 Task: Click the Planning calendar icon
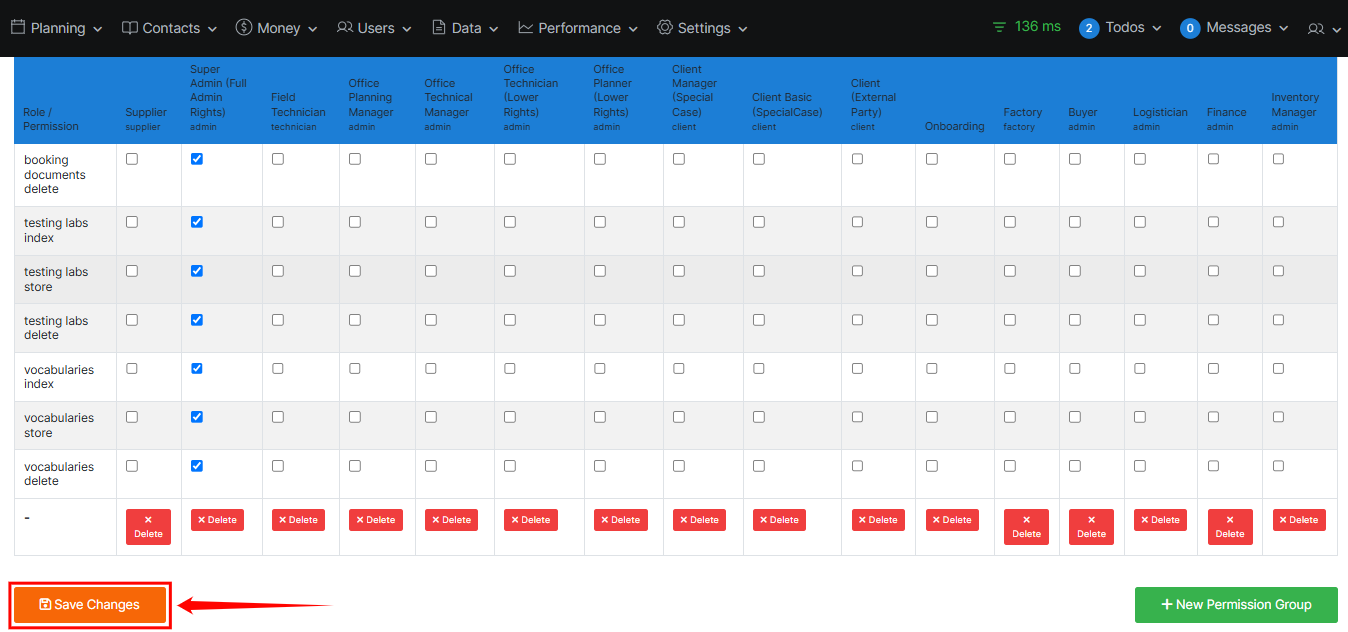coord(18,28)
